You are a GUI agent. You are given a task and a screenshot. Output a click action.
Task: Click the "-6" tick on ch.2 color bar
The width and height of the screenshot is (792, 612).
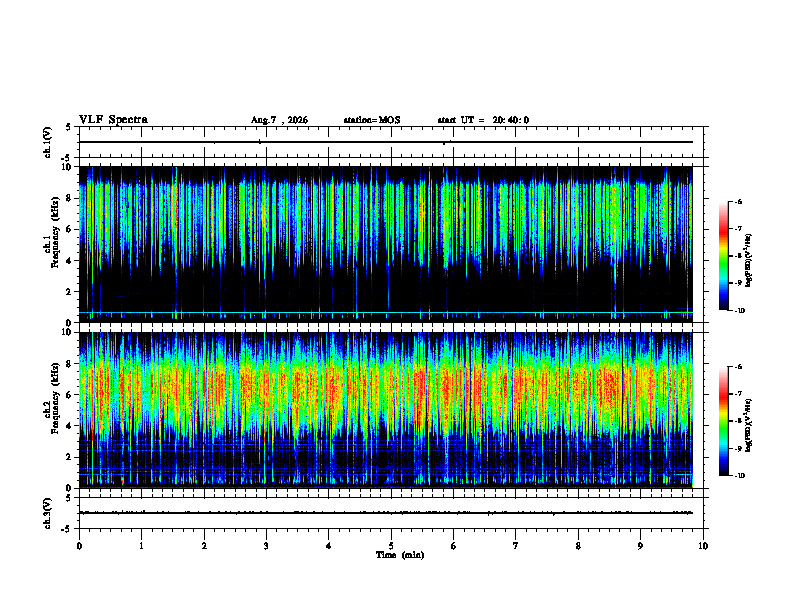pos(739,367)
